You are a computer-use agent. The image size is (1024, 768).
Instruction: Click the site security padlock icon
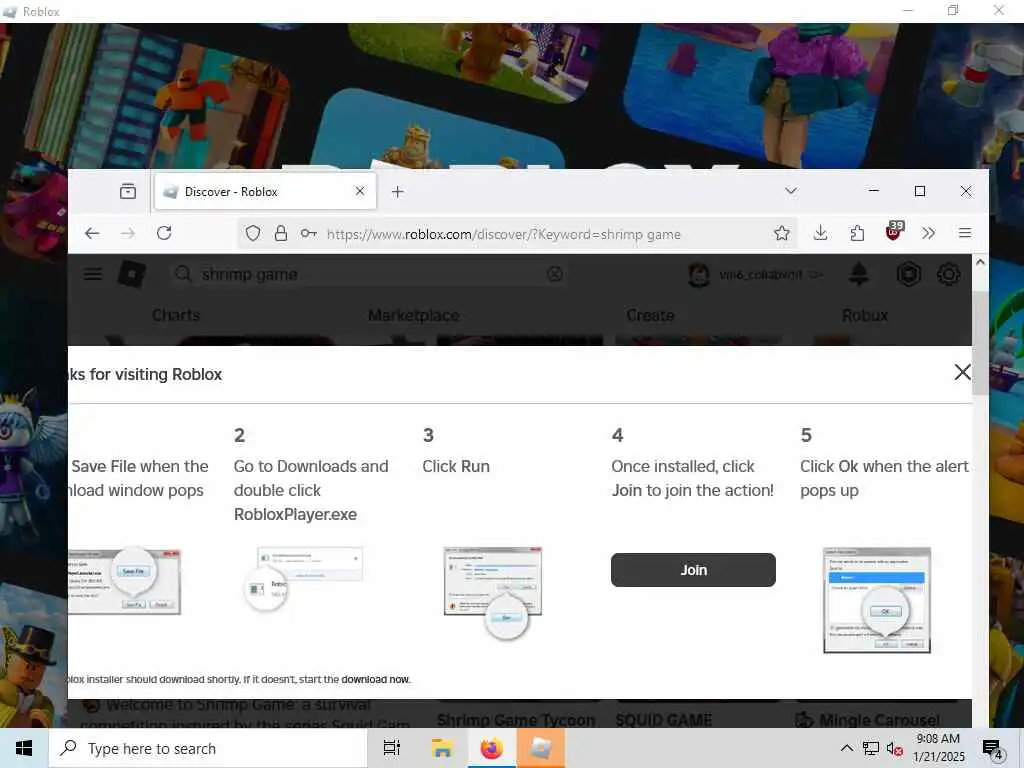281,233
